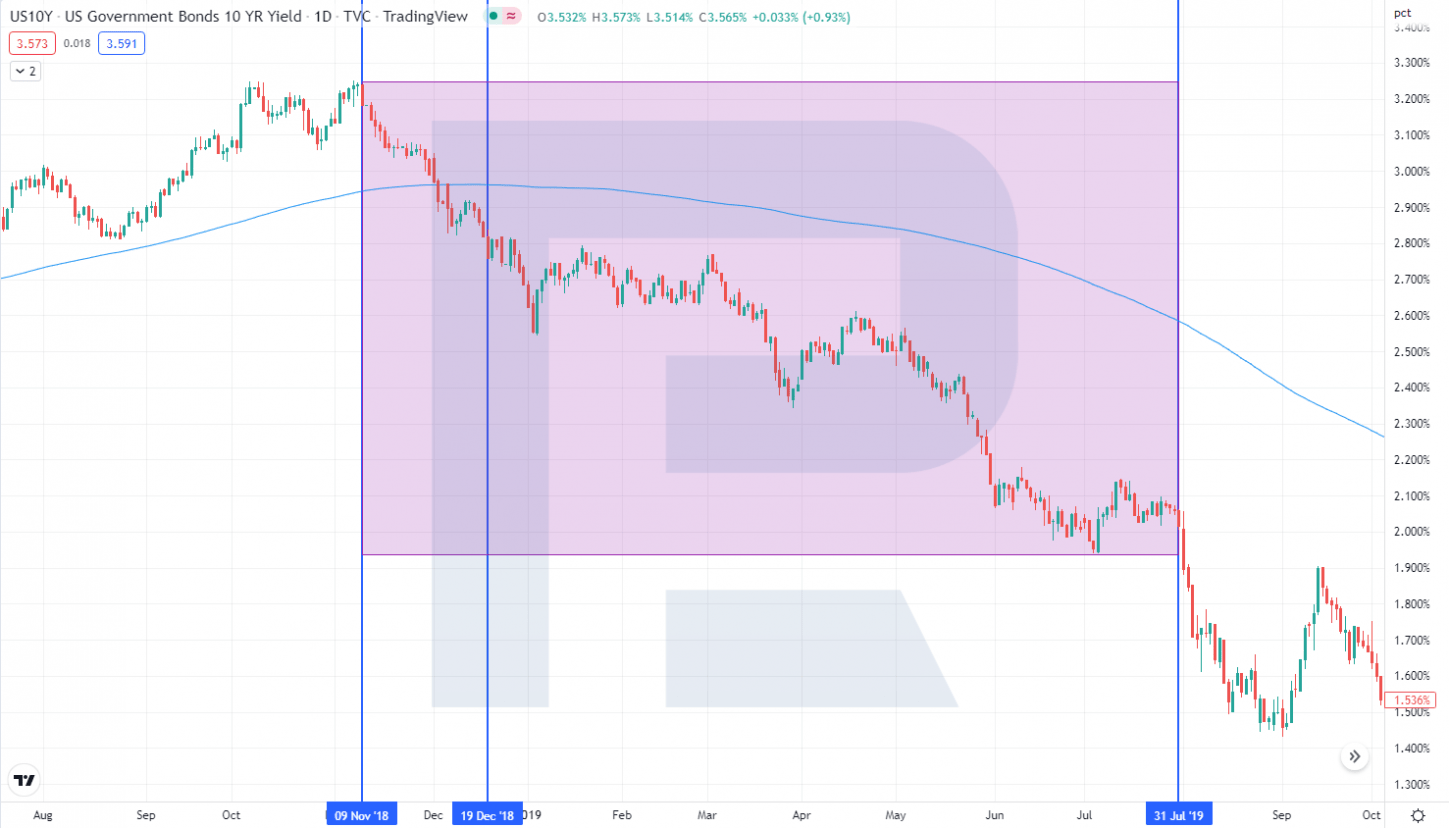The image size is (1449, 828).
Task: Click the 1.536% current price label
Action: click(x=1412, y=700)
